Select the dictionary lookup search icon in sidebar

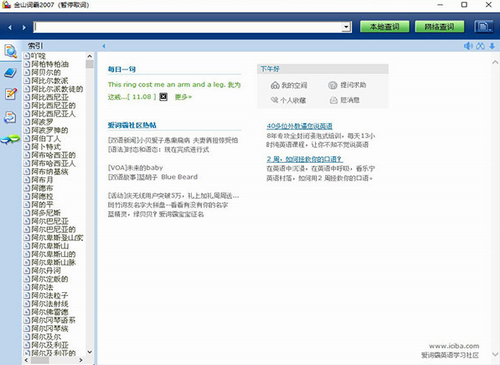click(10, 51)
